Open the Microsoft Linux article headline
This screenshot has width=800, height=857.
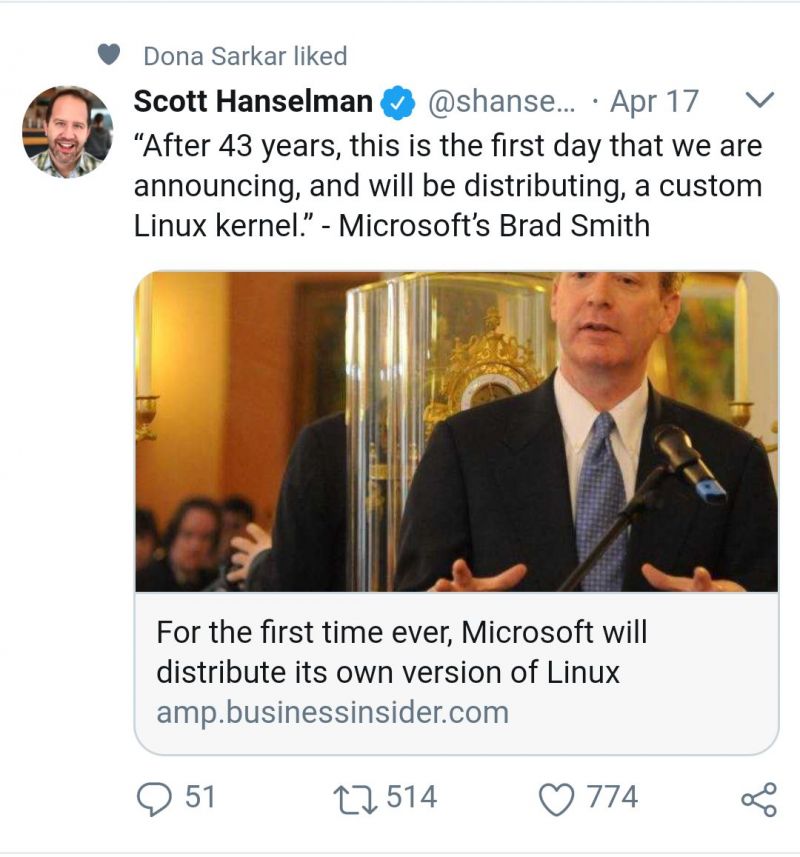[401, 652]
